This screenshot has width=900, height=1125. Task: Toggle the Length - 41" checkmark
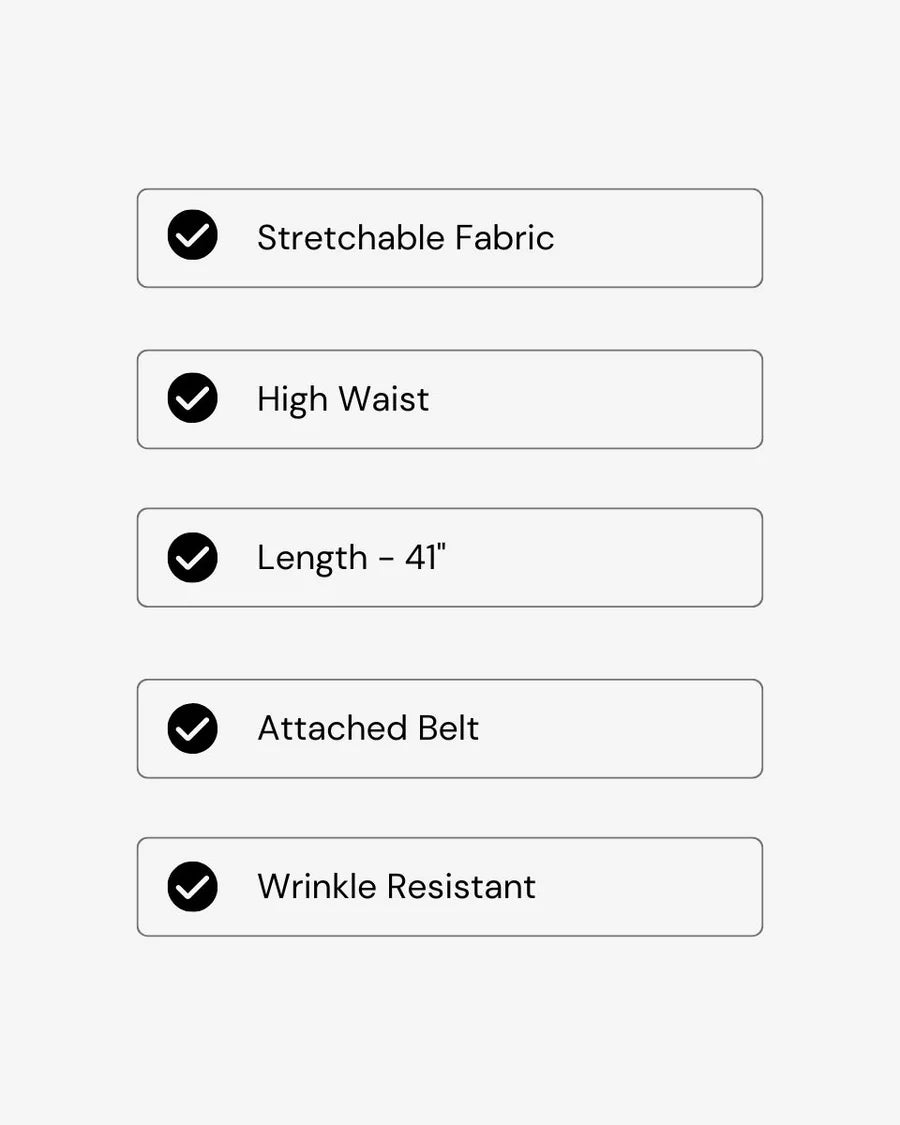pos(192,557)
